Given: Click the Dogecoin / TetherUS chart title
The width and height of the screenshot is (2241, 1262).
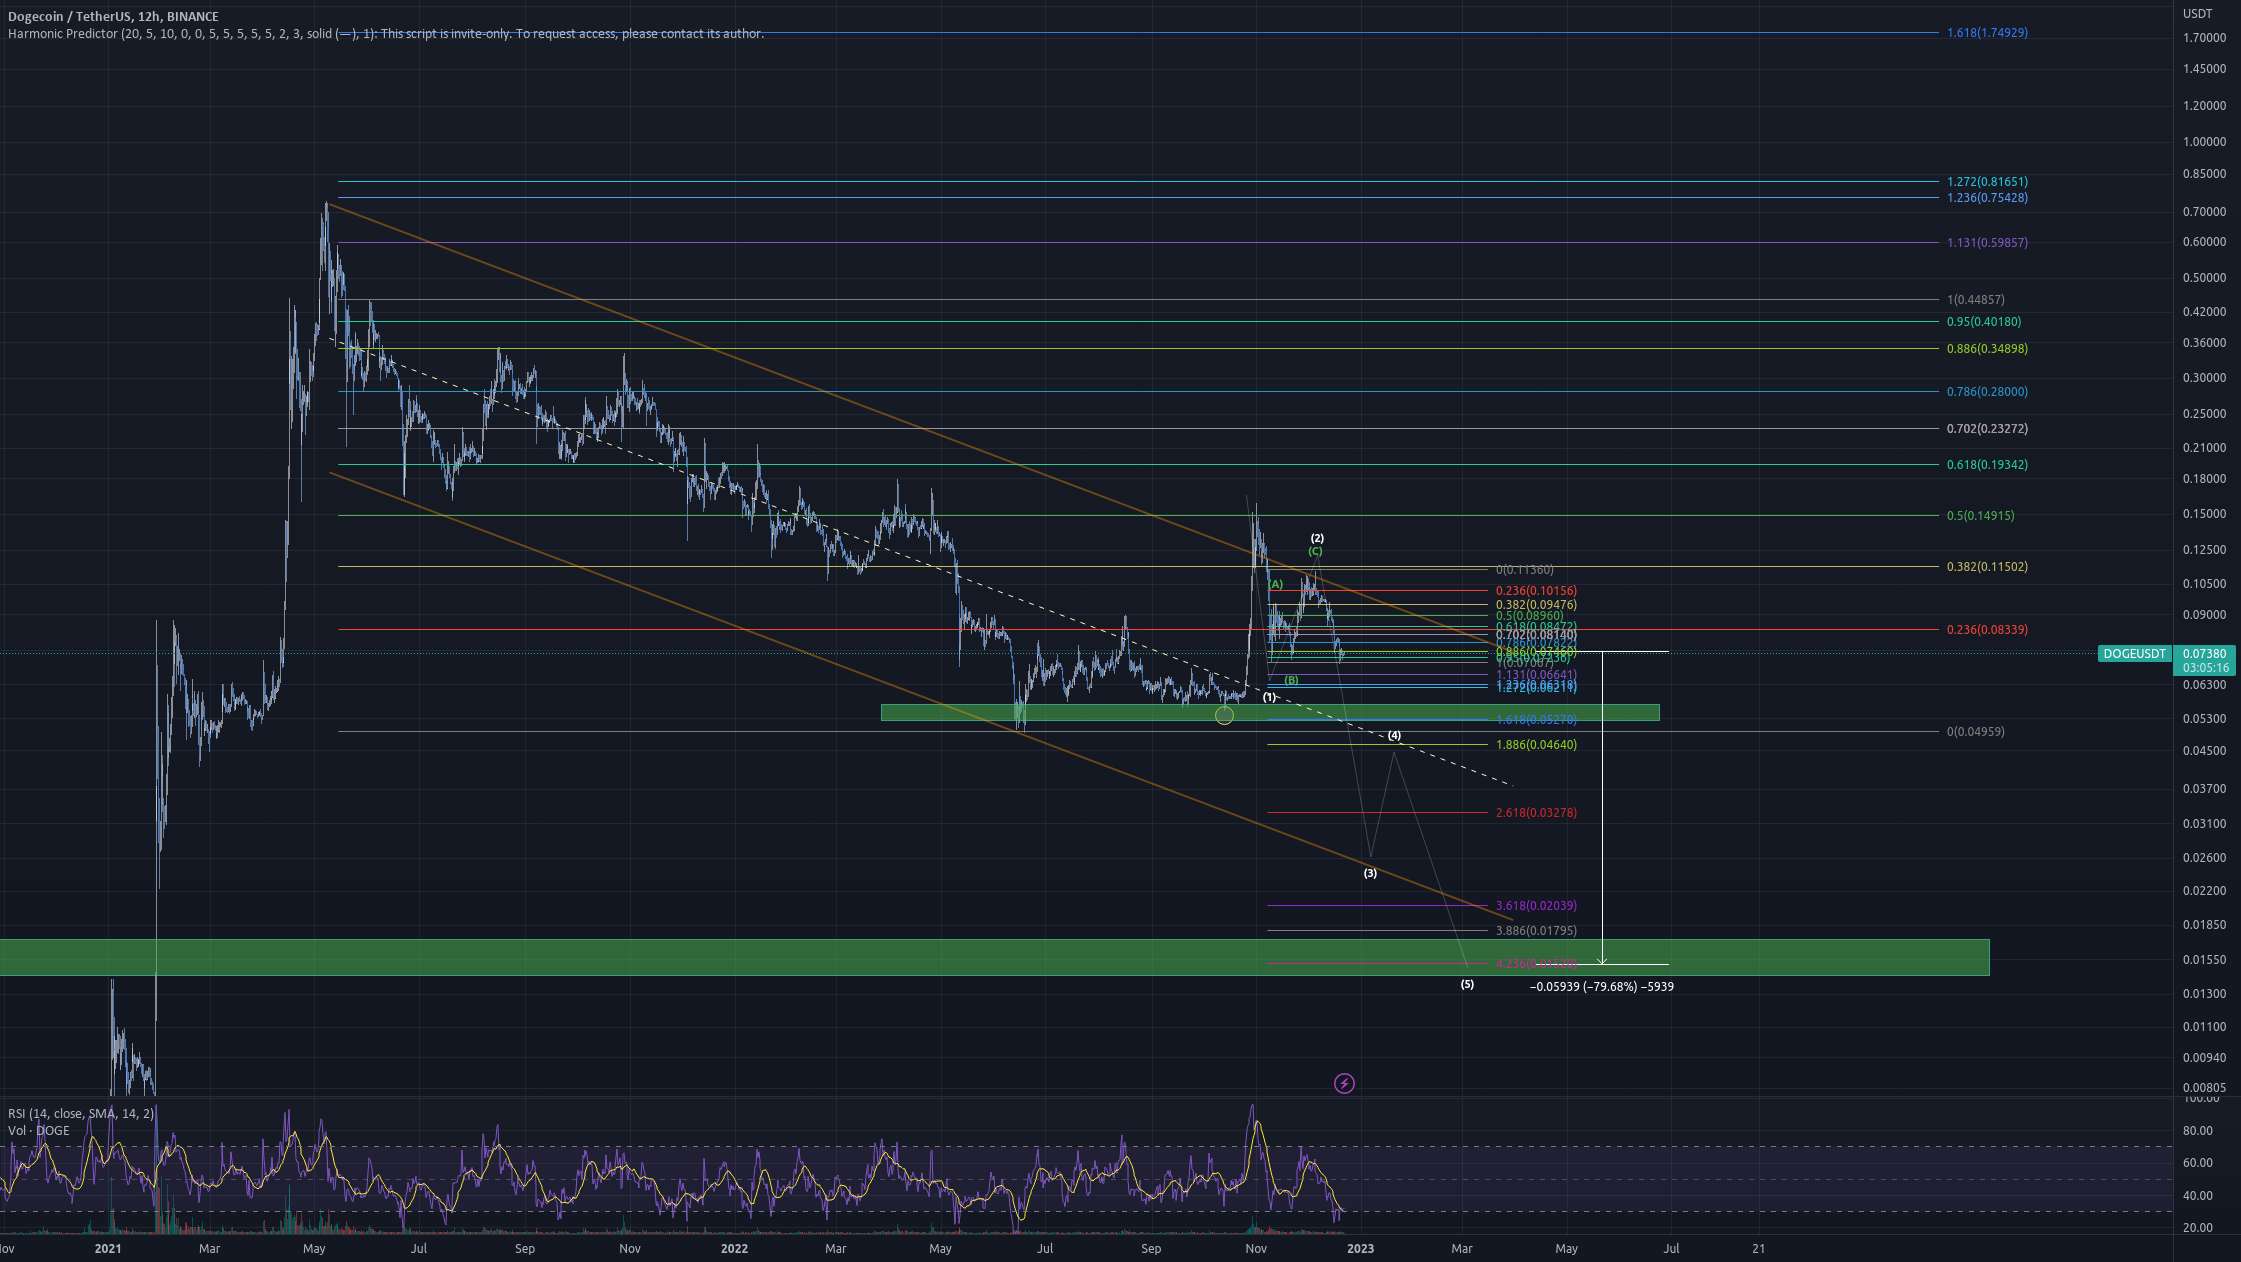Looking at the screenshot, I should click(114, 17).
